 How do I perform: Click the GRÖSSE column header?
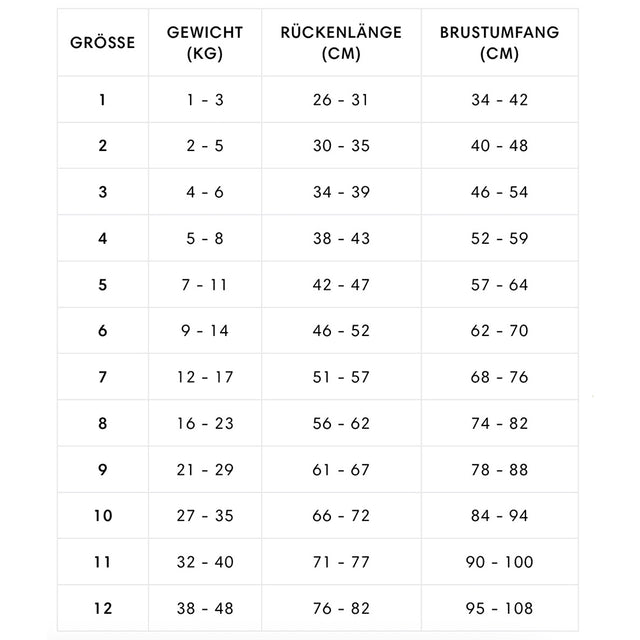pos(102,43)
